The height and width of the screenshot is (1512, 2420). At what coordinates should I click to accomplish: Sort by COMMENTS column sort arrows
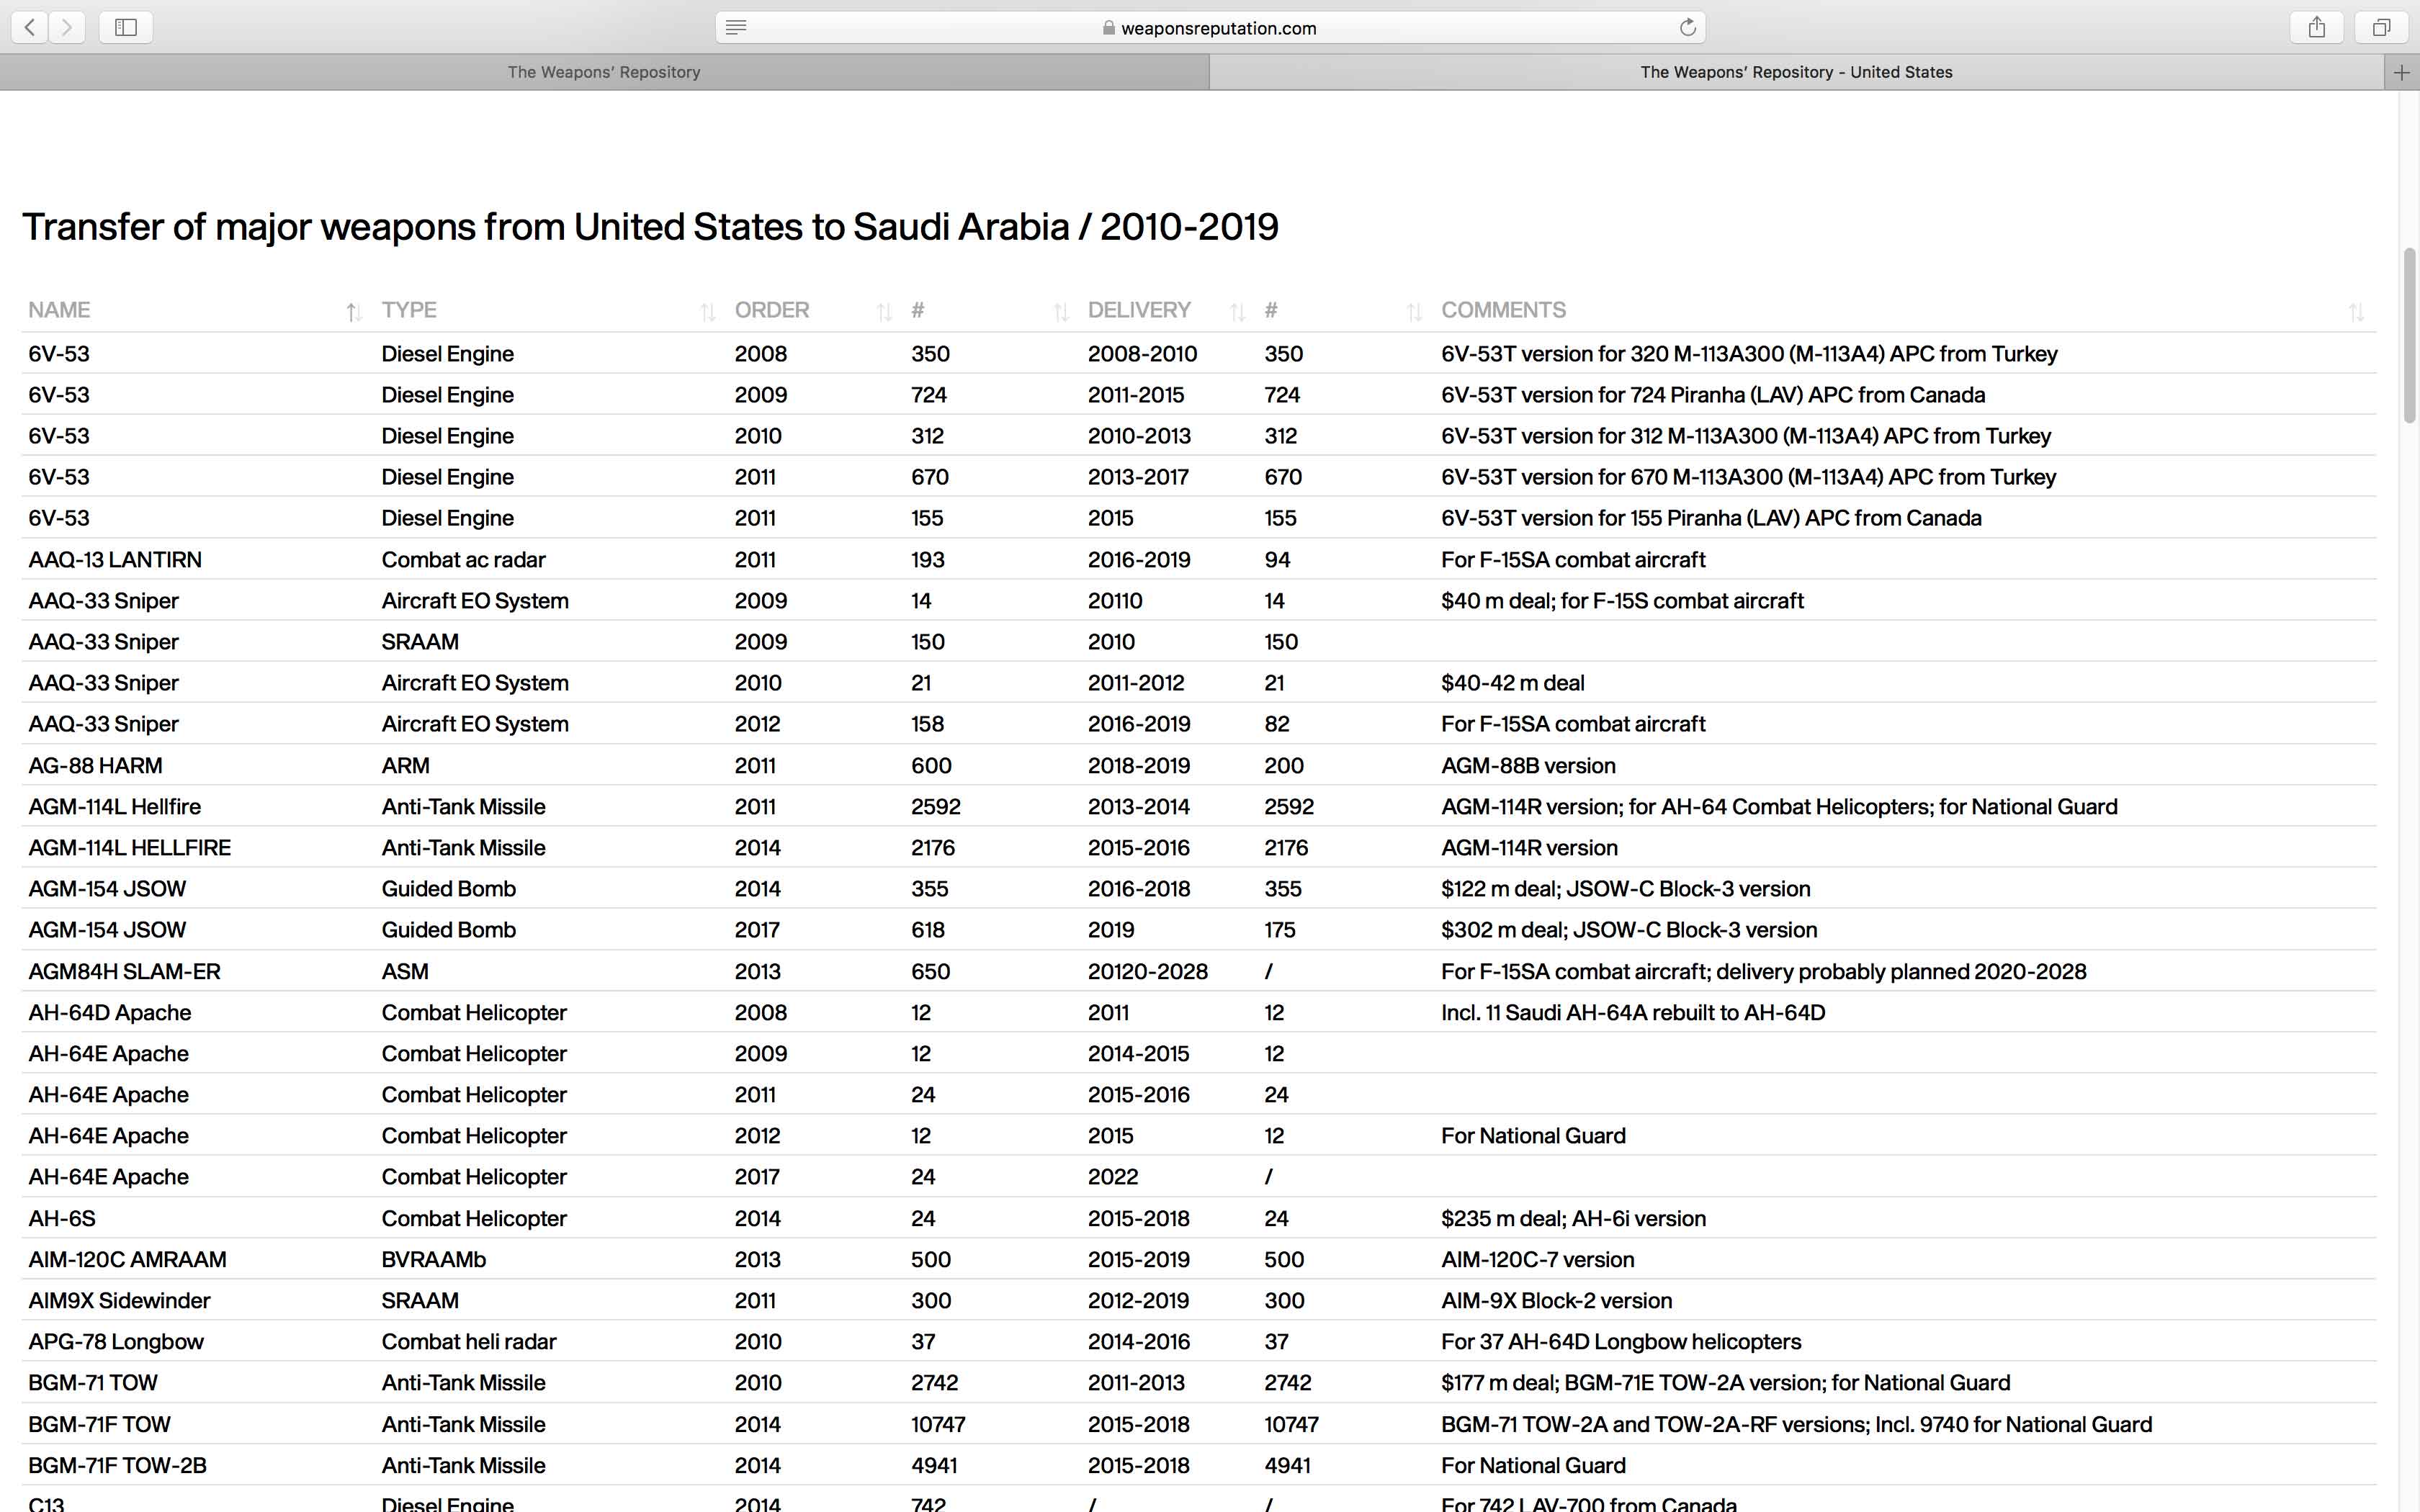coord(2355,312)
